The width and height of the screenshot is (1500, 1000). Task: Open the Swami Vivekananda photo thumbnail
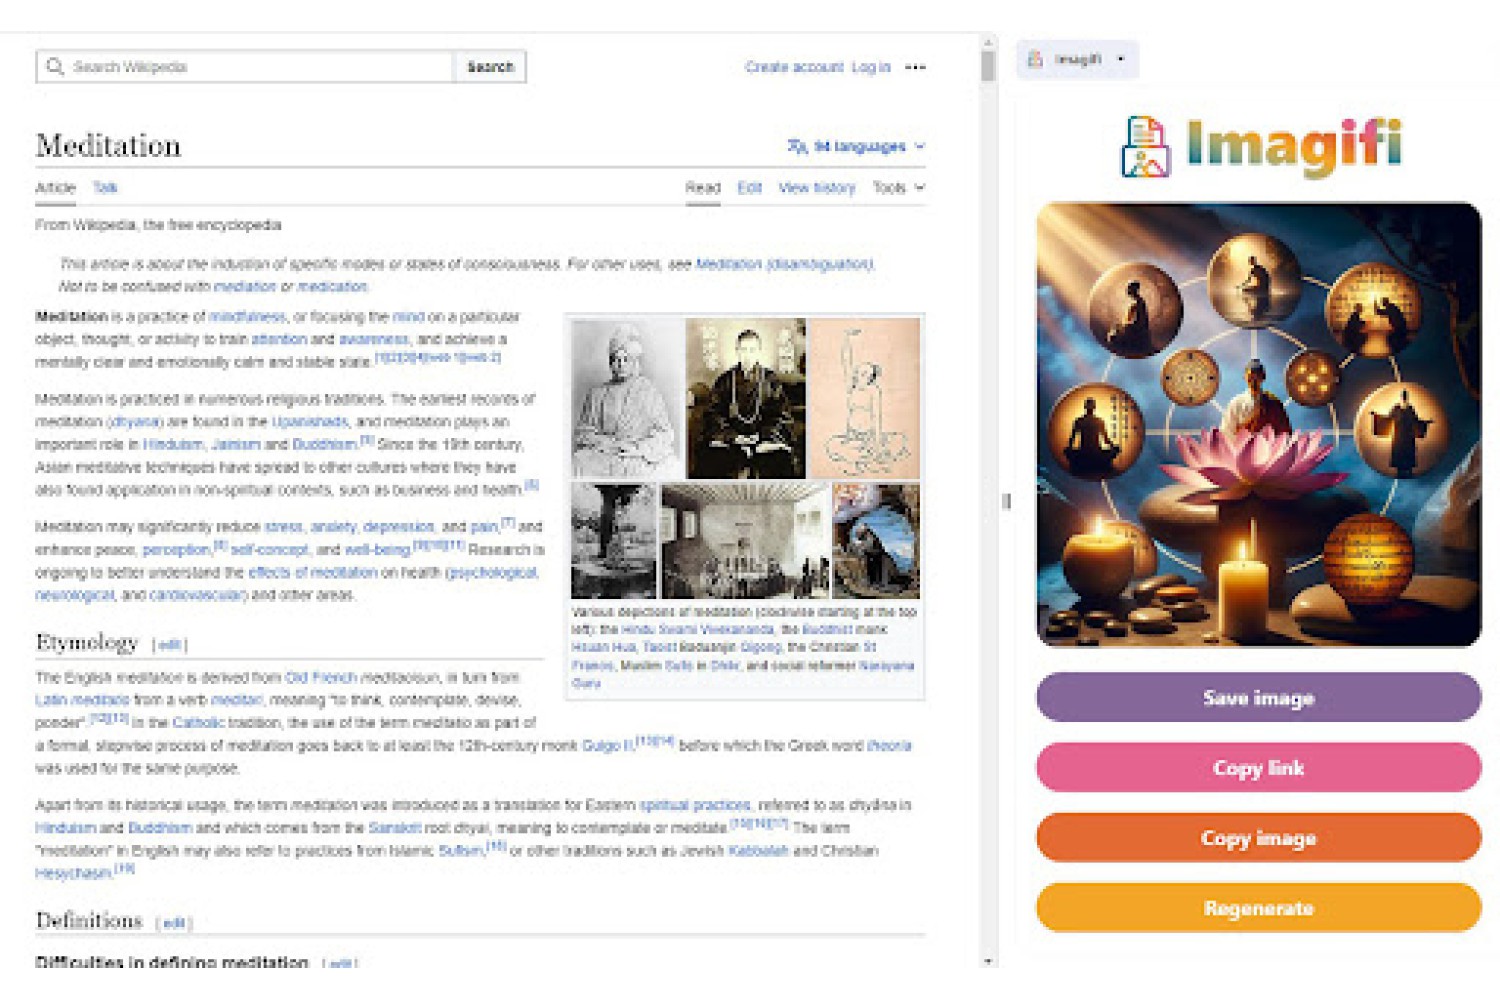point(627,398)
